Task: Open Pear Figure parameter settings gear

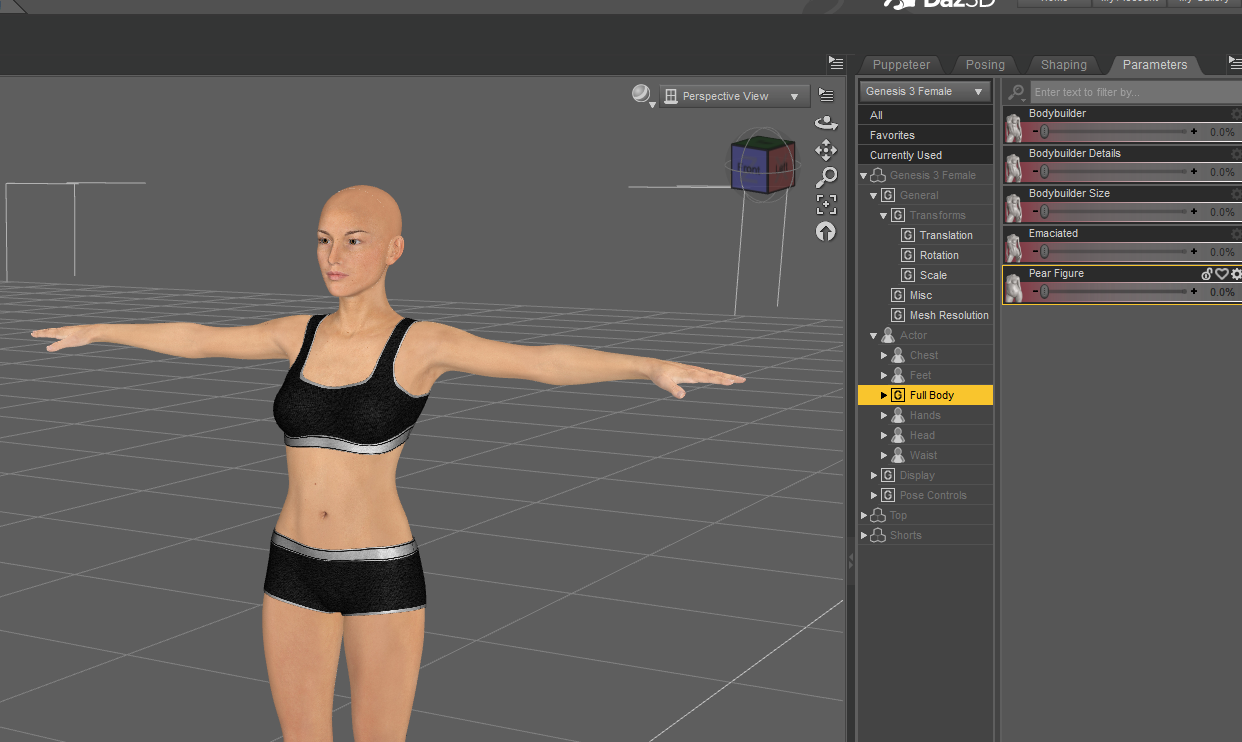Action: pos(1236,274)
